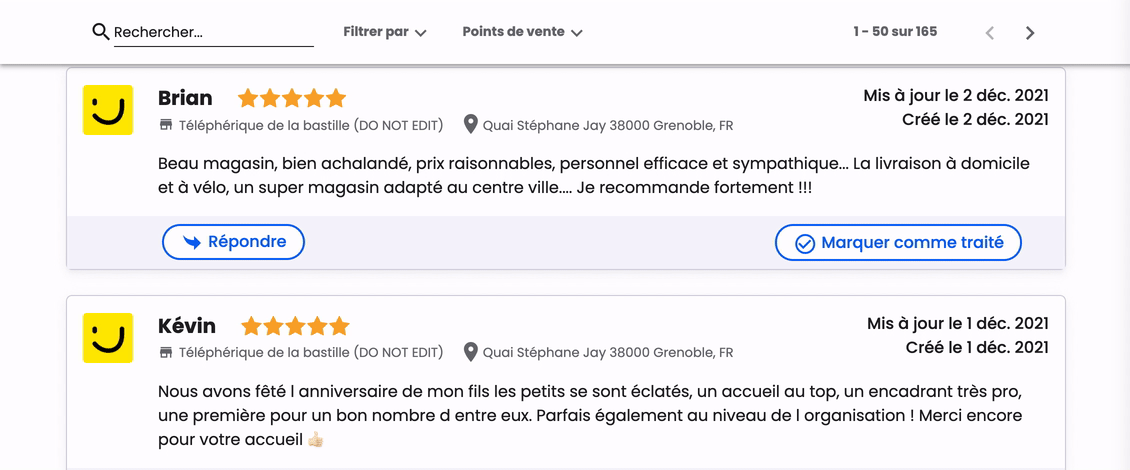Click Quai Stéphane Jay address in Kévin's review
The width and height of the screenshot is (1130, 470).
608,353
